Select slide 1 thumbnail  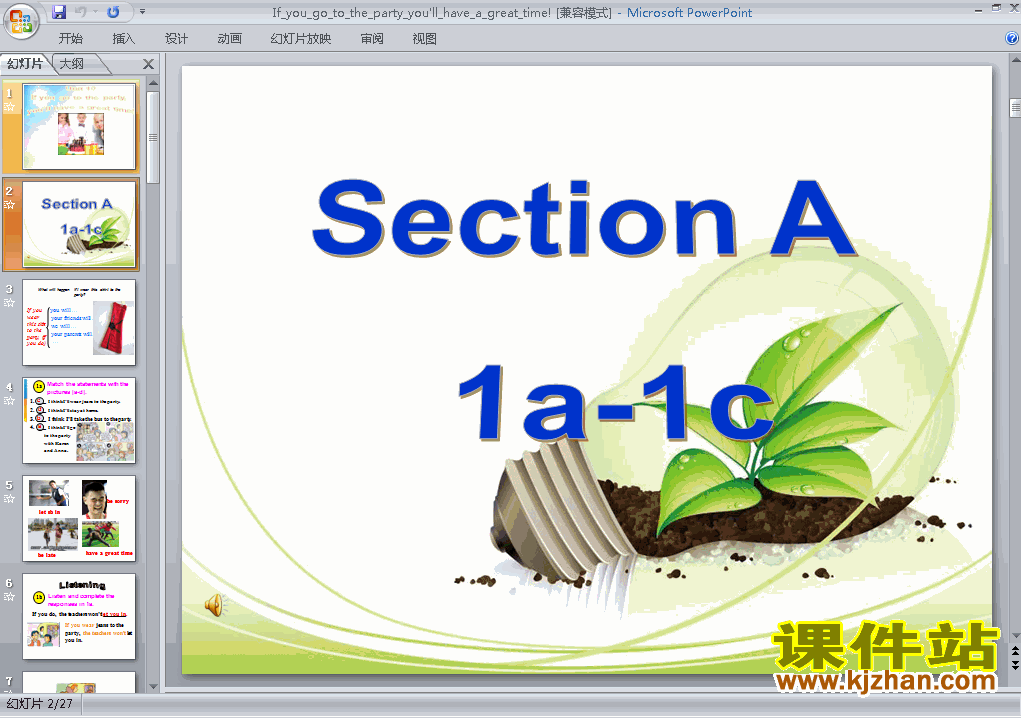(79, 126)
